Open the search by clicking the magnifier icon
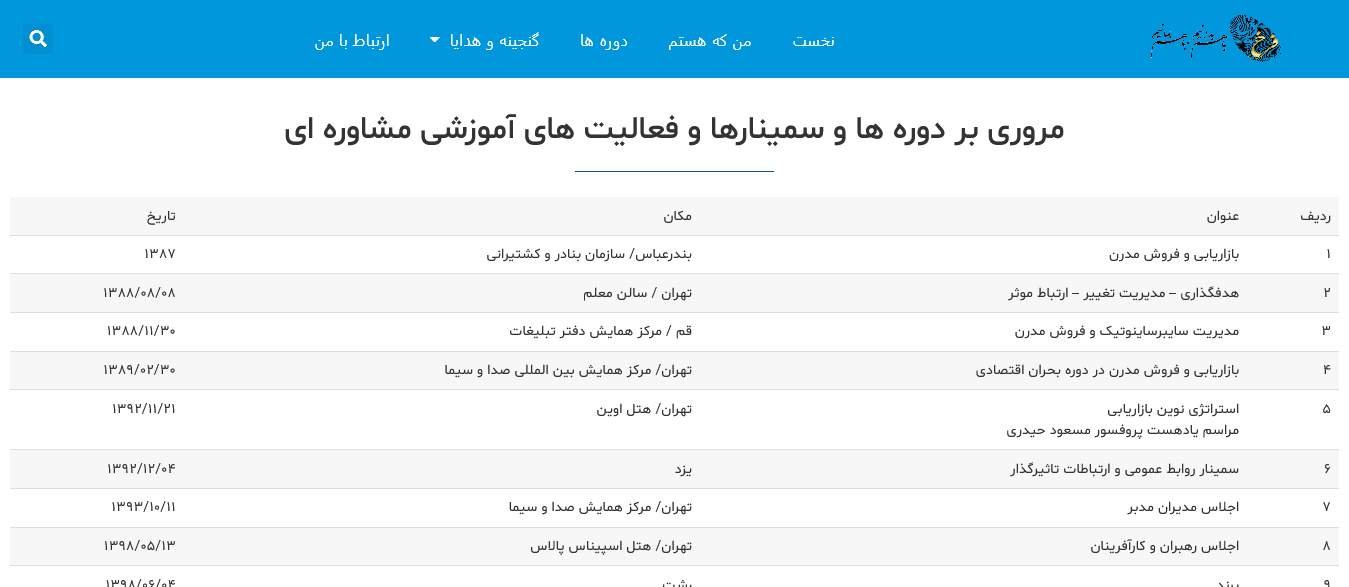The width and height of the screenshot is (1349, 587). [38, 39]
